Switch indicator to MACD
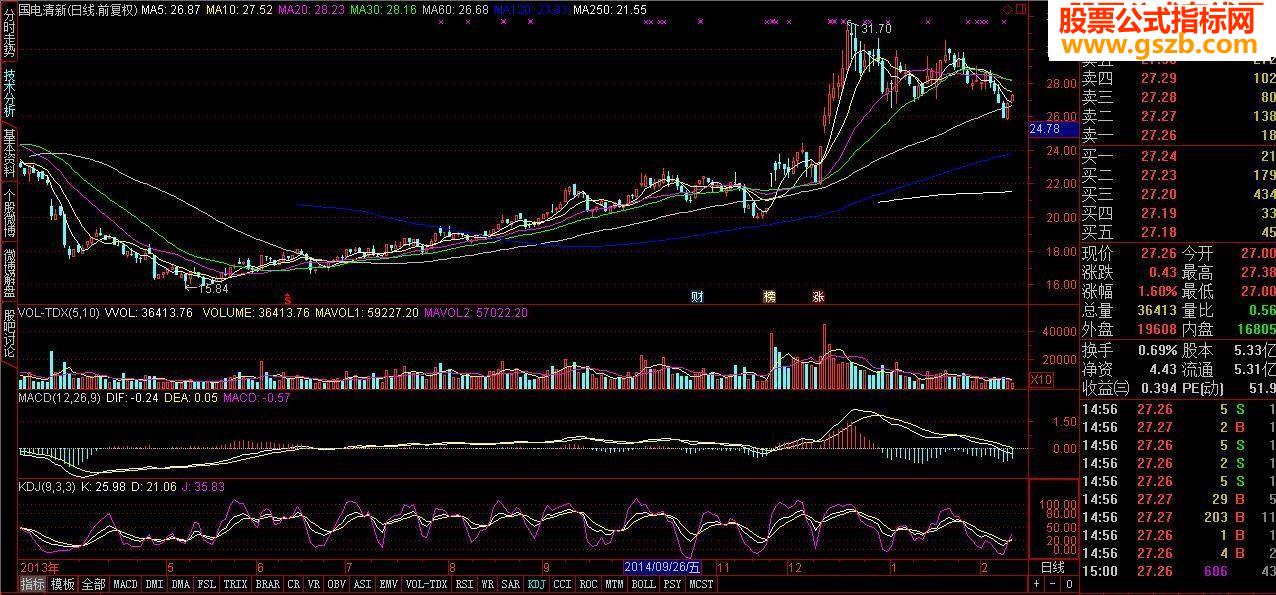The image size is (1276, 595). (125, 584)
